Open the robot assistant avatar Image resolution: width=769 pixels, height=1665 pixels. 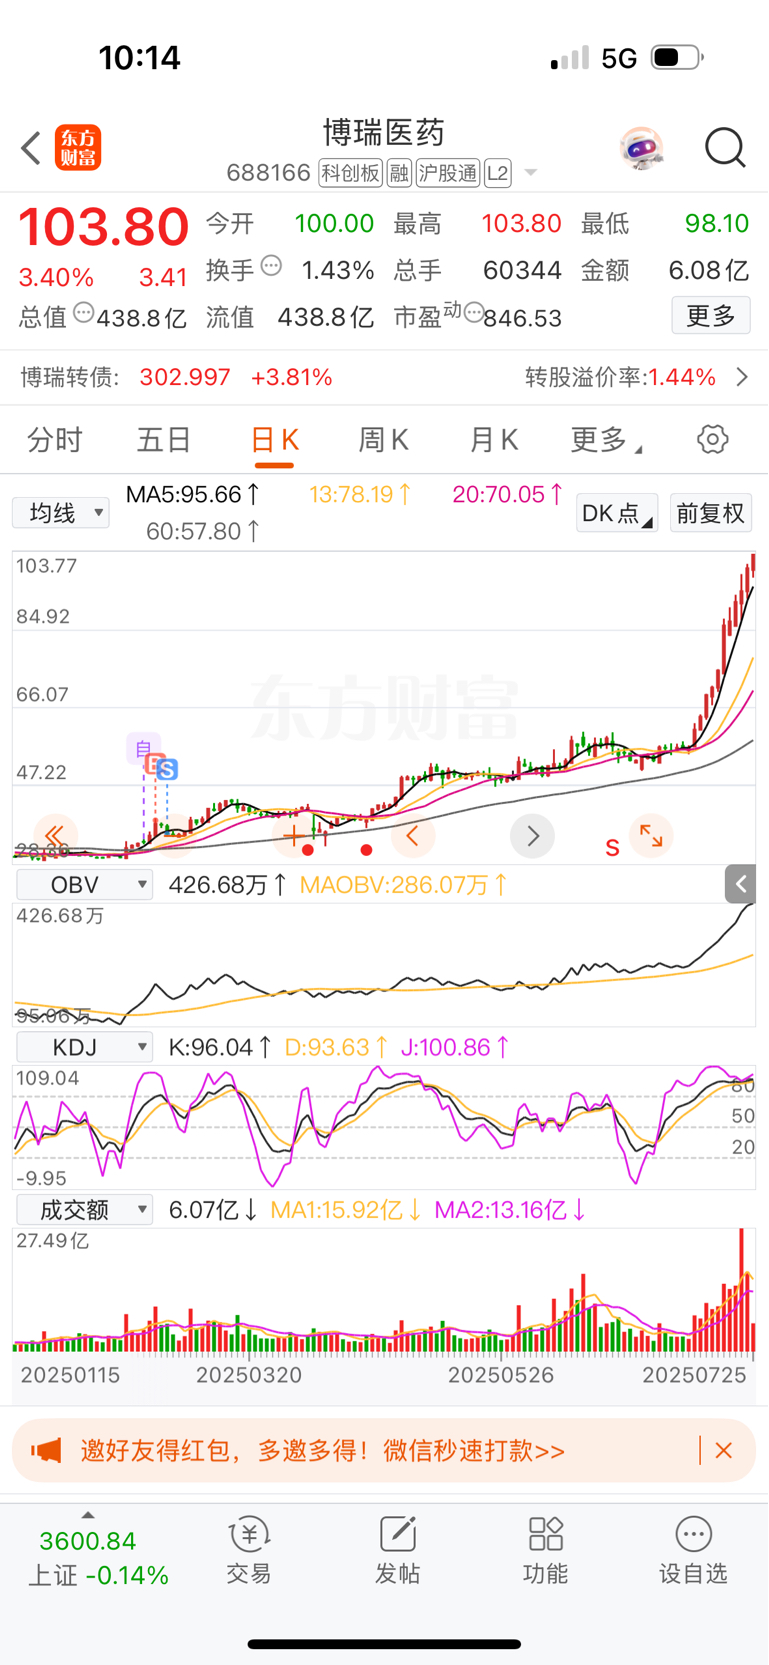coord(641,148)
